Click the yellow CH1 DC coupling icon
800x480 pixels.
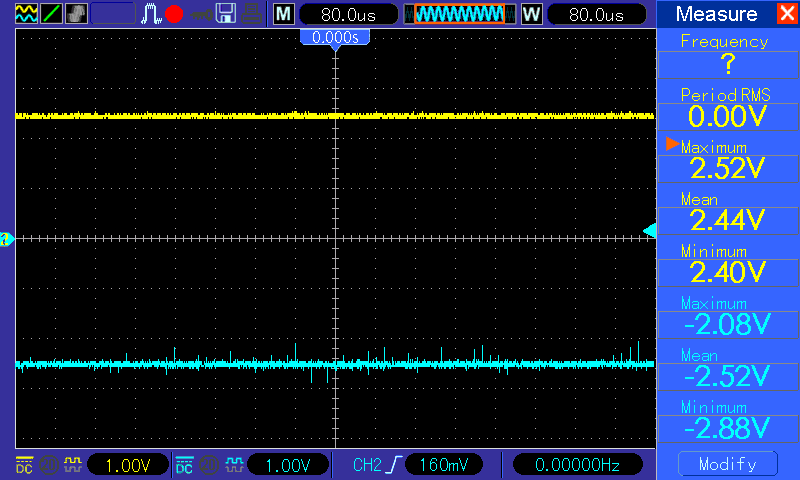click(x=24, y=465)
